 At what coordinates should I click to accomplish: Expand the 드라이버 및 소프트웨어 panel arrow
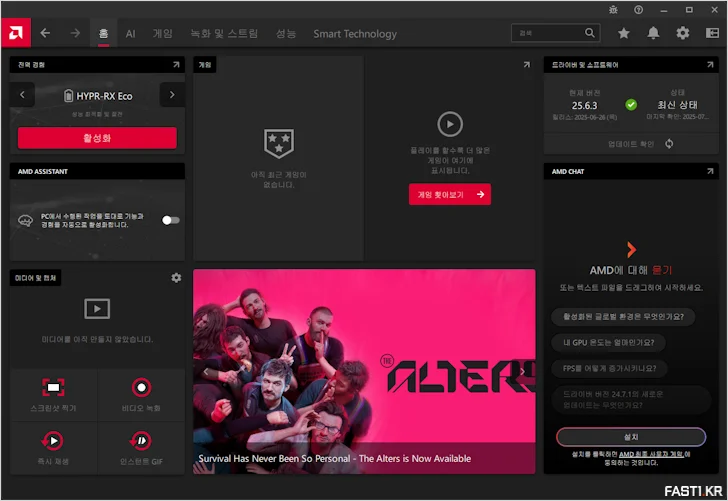pos(710,65)
